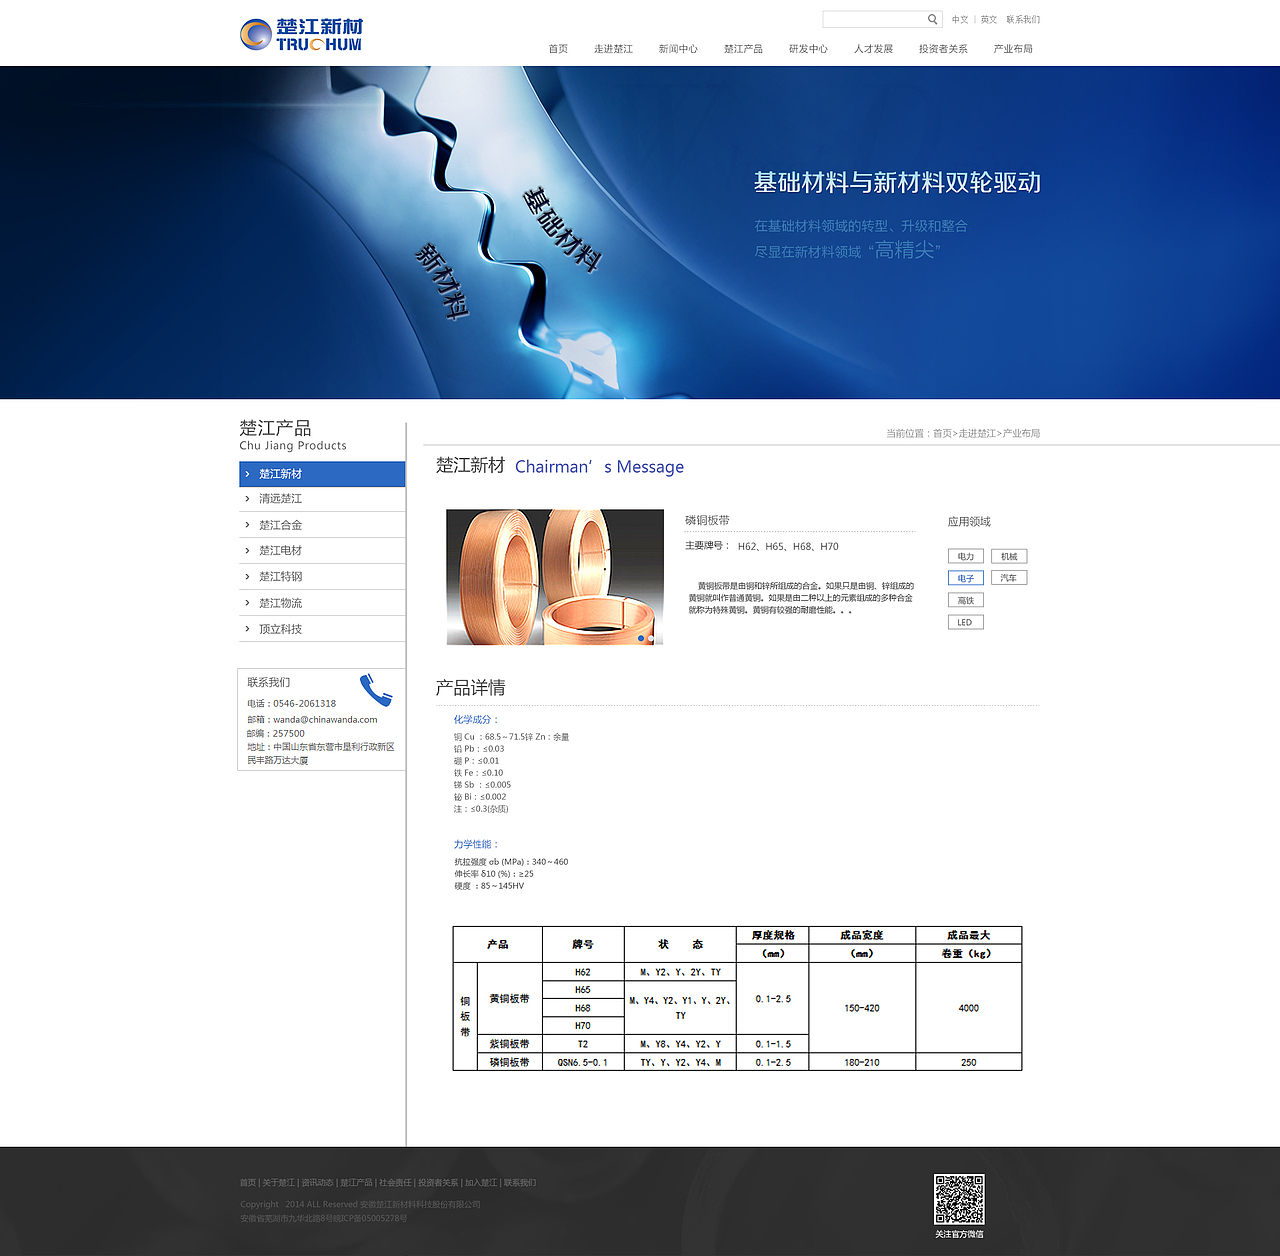
Task: Click table cell 150-420
Action: tap(862, 1008)
